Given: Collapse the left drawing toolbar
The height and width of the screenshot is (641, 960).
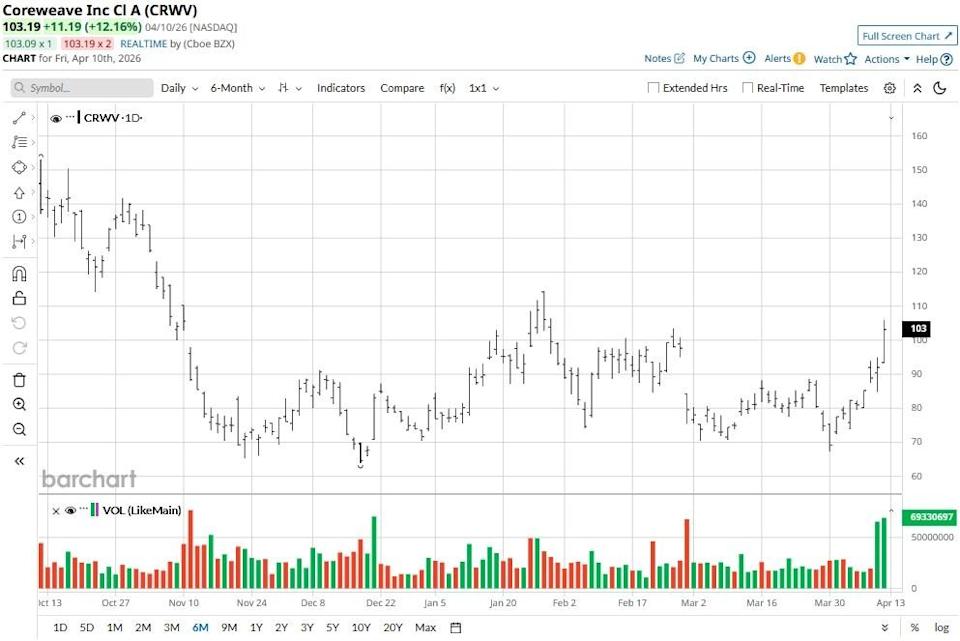Looking at the screenshot, I should coord(18,461).
